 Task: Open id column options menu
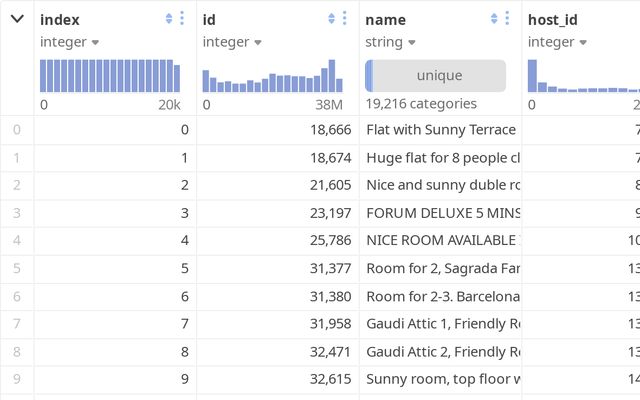(x=344, y=18)
